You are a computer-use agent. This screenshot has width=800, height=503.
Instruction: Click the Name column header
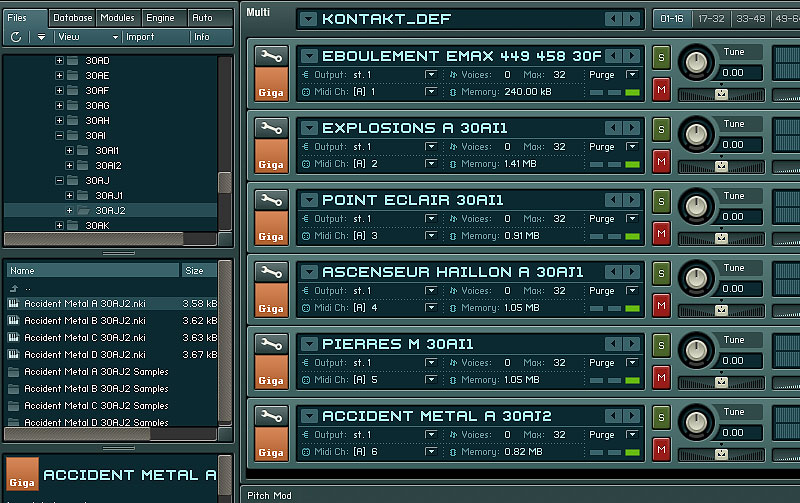point(93,270)
